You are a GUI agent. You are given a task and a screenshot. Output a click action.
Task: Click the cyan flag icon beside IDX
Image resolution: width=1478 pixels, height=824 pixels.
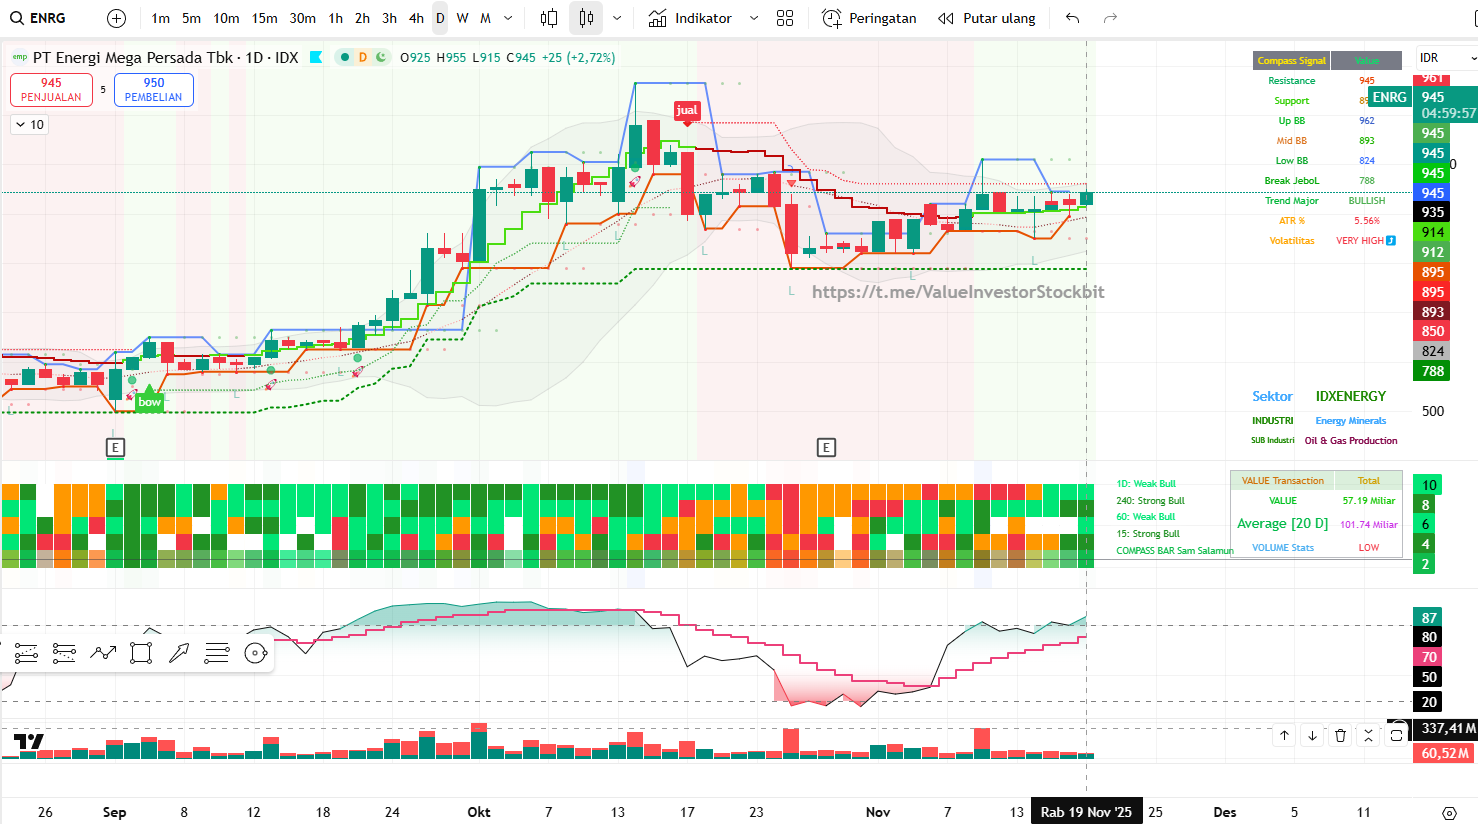(316, 57)
